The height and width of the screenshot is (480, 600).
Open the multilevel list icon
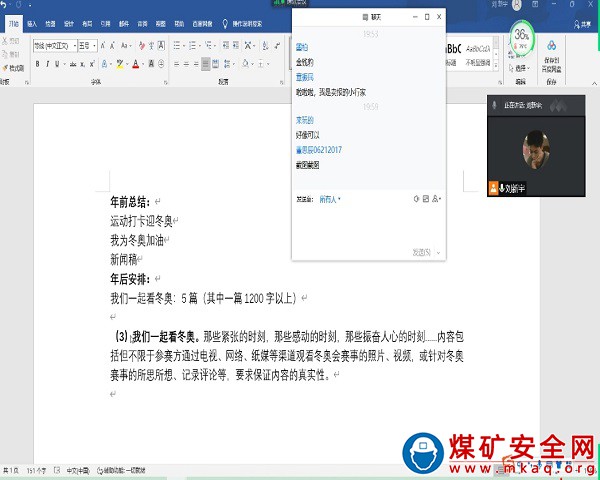(x=209, y=46)
